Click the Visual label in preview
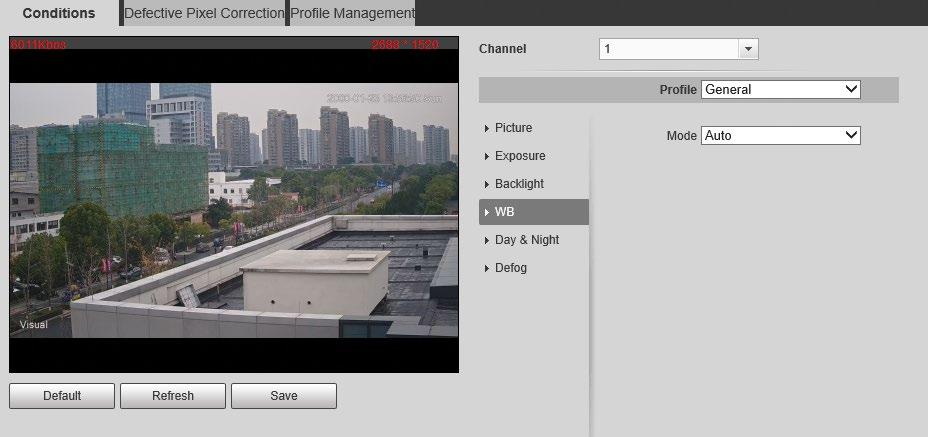 click(x=34, y=324)
